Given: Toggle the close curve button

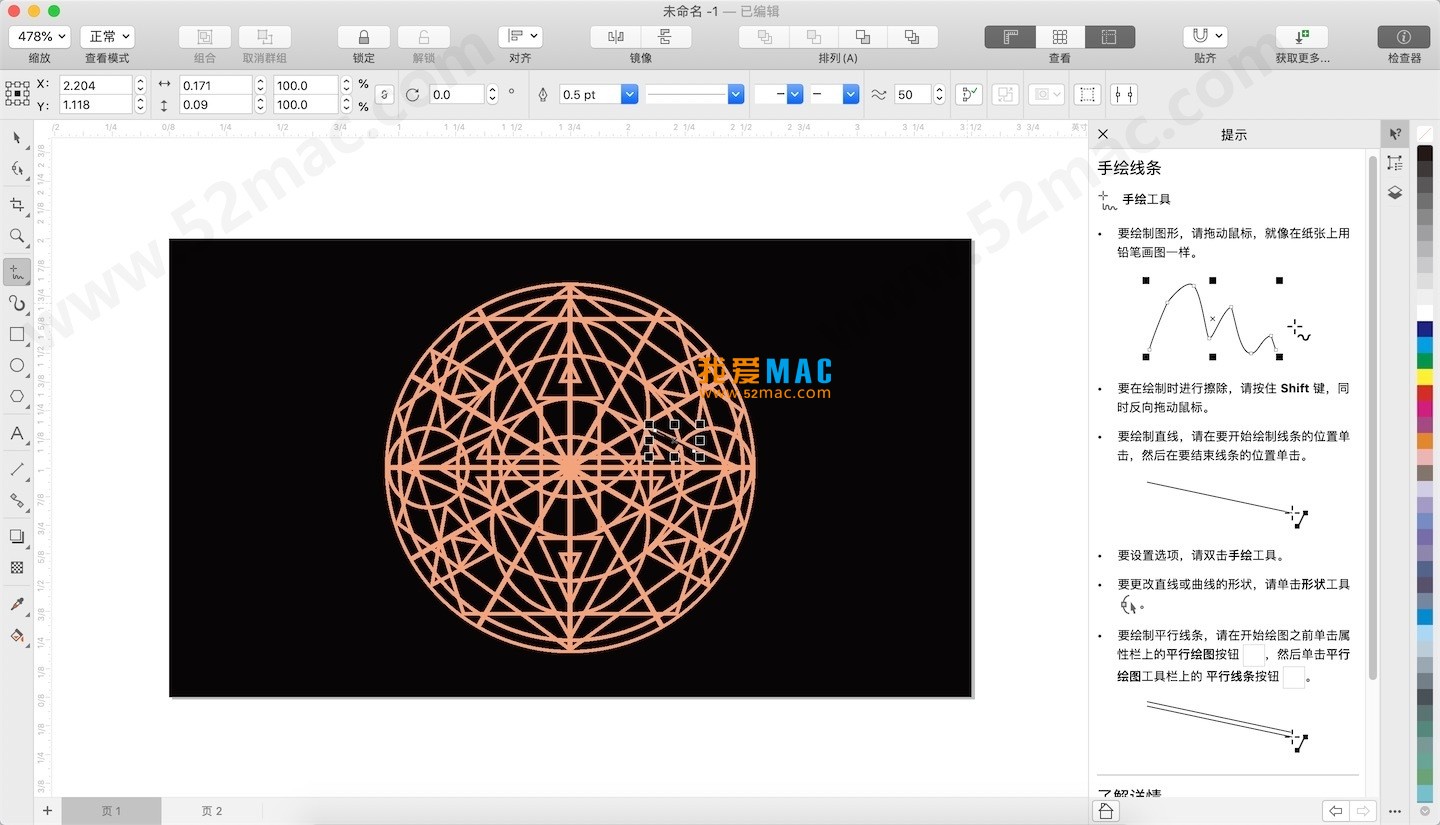Looking at the screenshot, I should pyautogui.click(x=969, y=94).
